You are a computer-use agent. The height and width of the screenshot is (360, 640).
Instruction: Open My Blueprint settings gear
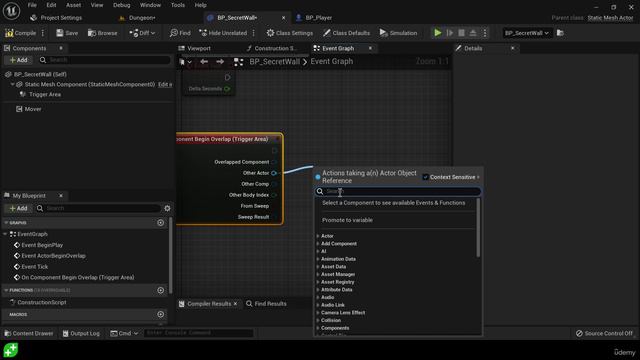tap(167, 208)
